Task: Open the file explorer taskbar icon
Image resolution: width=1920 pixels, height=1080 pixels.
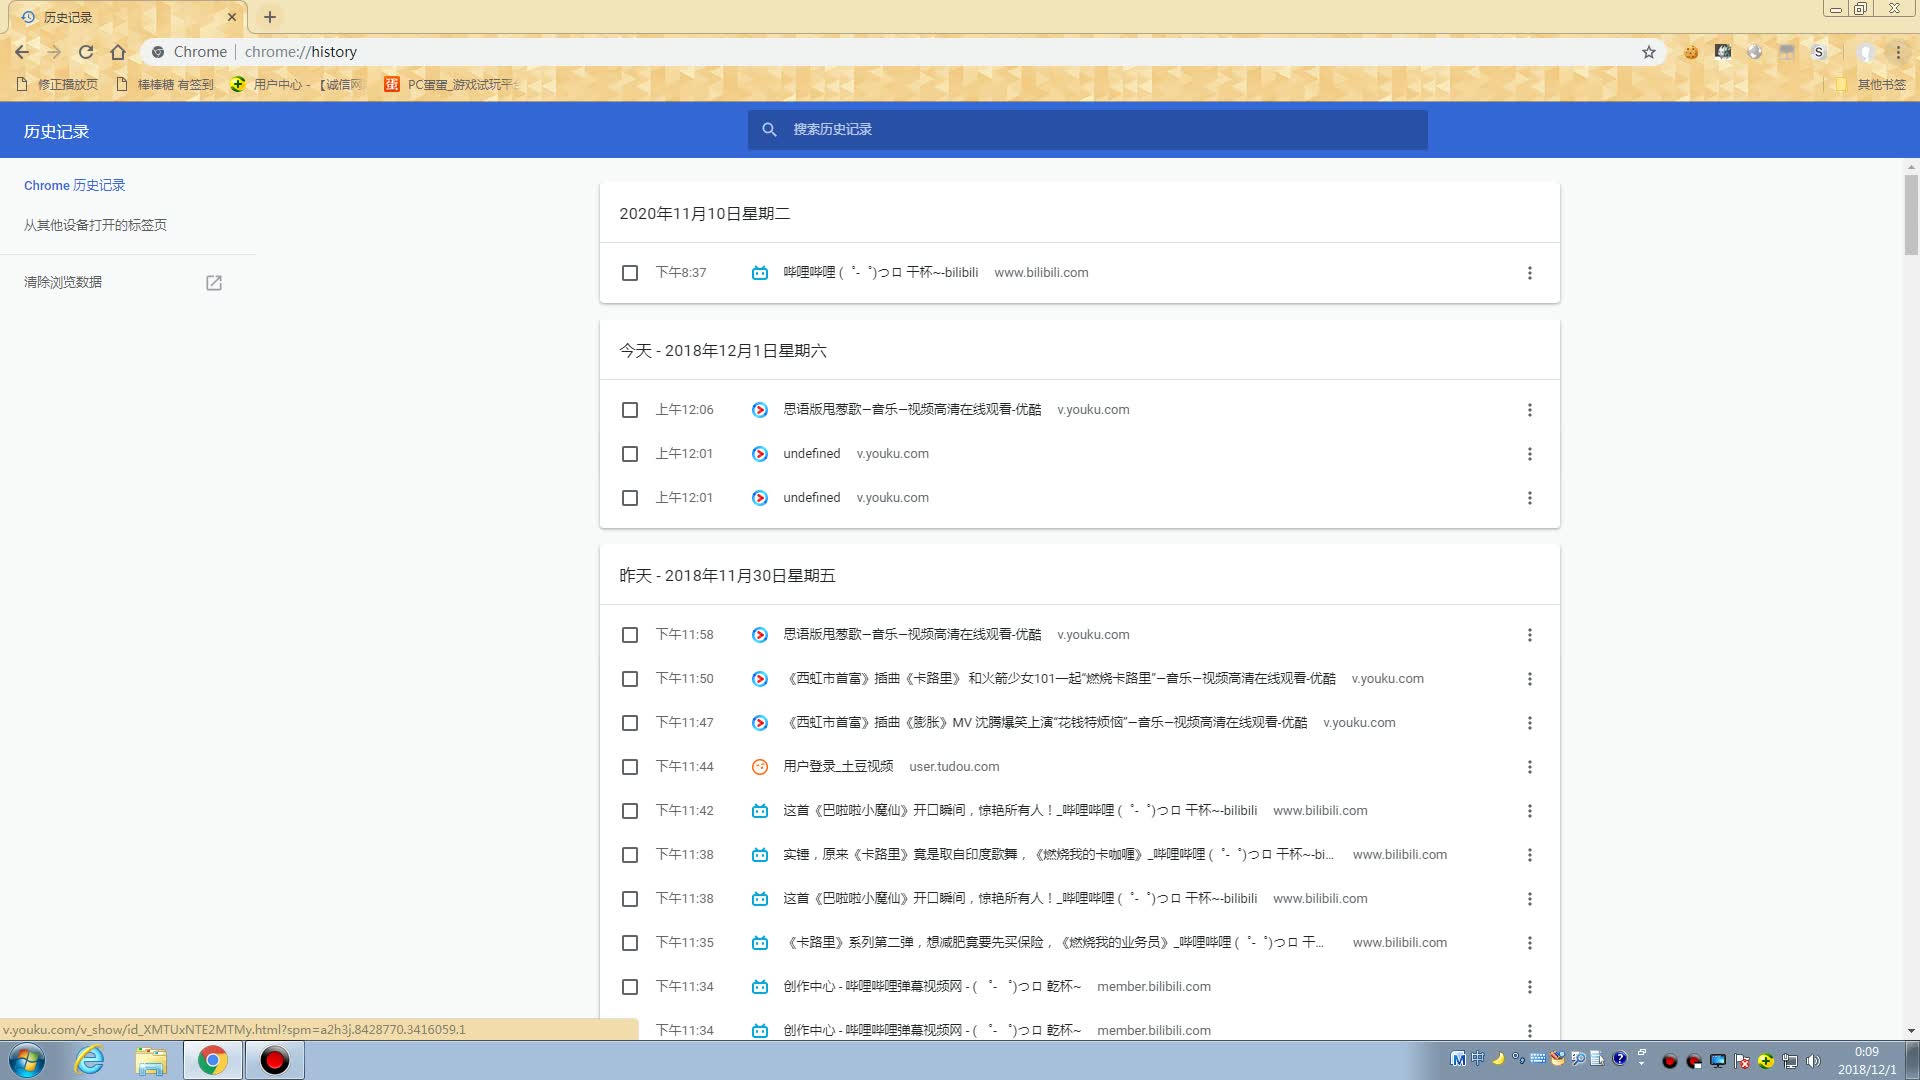Action: click(151, 1060)
